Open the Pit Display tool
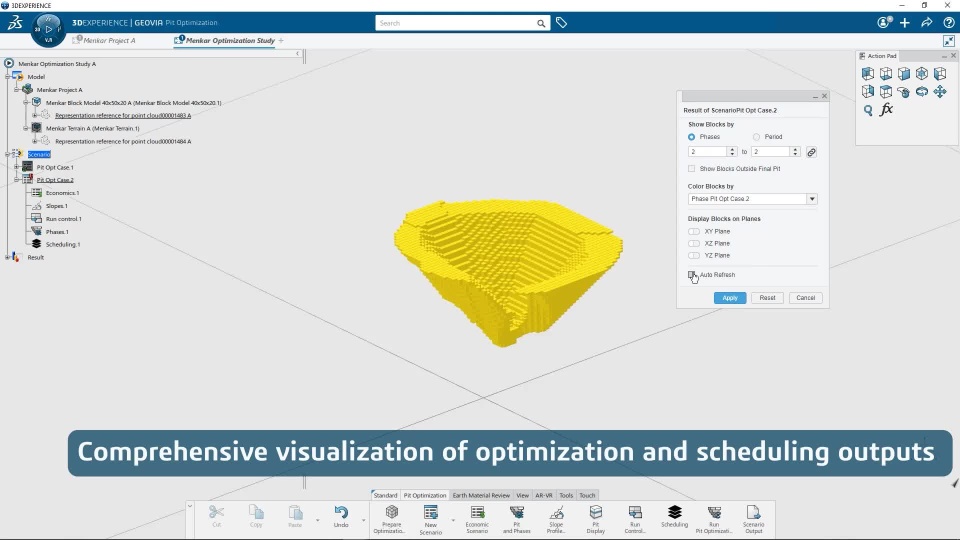Image resolution: width=960 pixels, height=540 pixels. (595, 519)
